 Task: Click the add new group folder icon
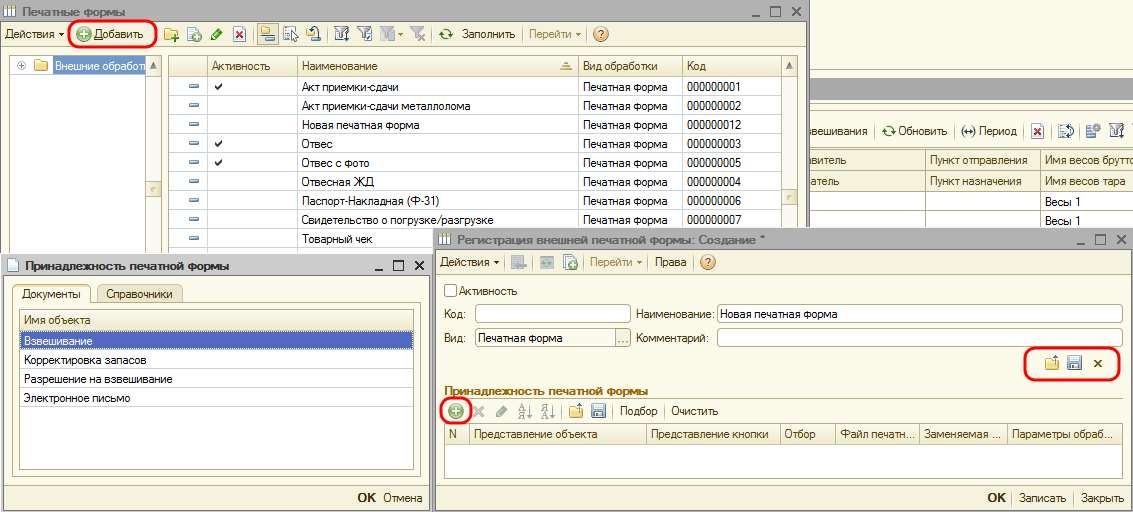pyautogui.click(x=171, y=34)
